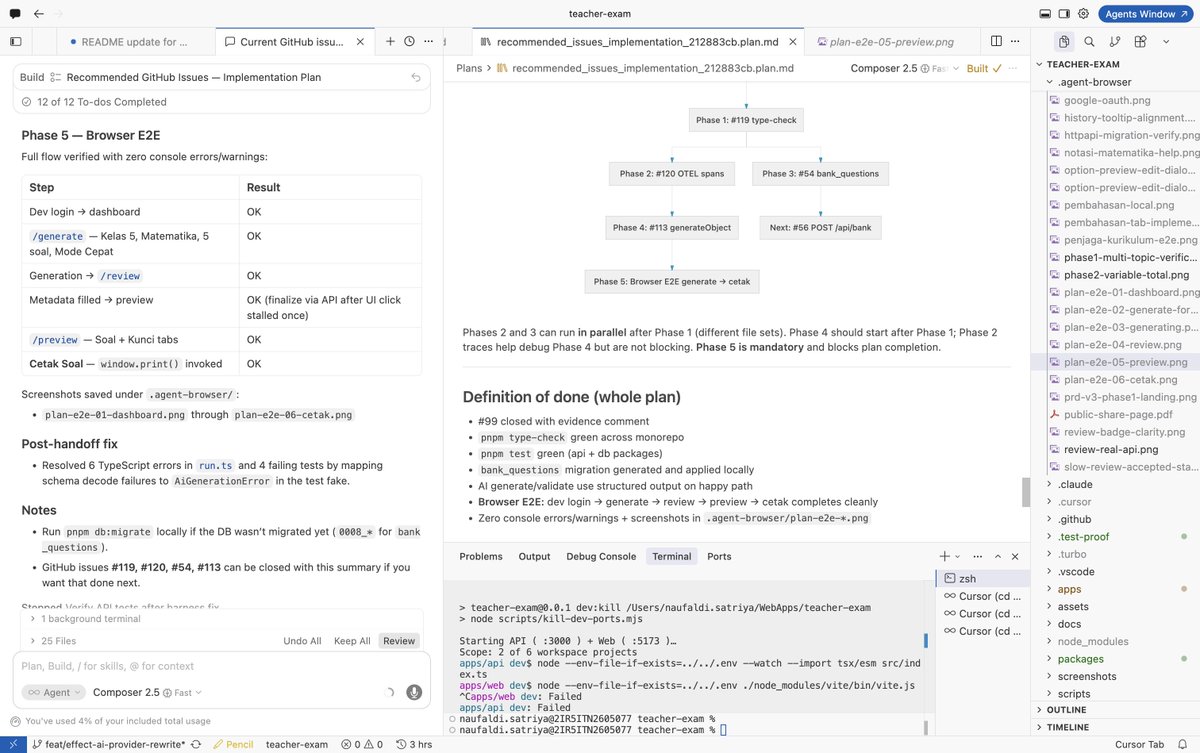Image resolution: width=1200 pixels, height=753 pixels.
Task: Toggle bottom panel layout icon
Action: coord(1045,14)
